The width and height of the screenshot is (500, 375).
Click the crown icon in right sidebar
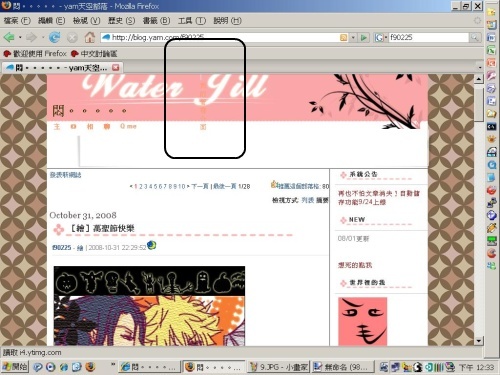click(x=491, y=139)
